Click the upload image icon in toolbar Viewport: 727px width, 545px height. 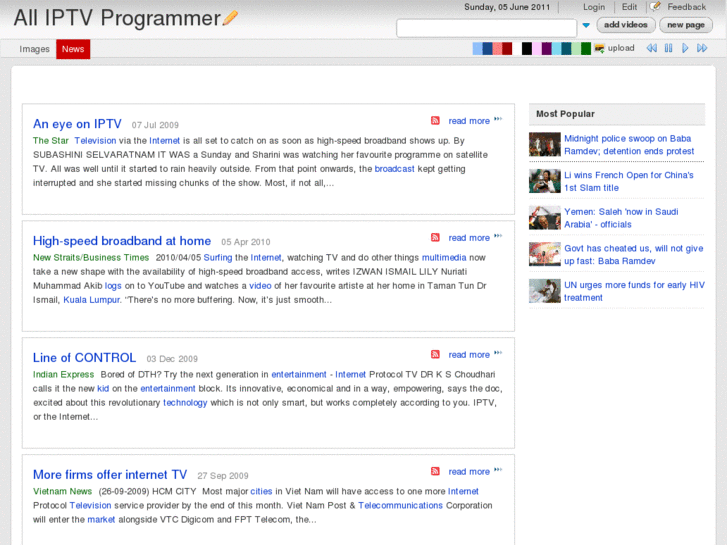point(599,48)
